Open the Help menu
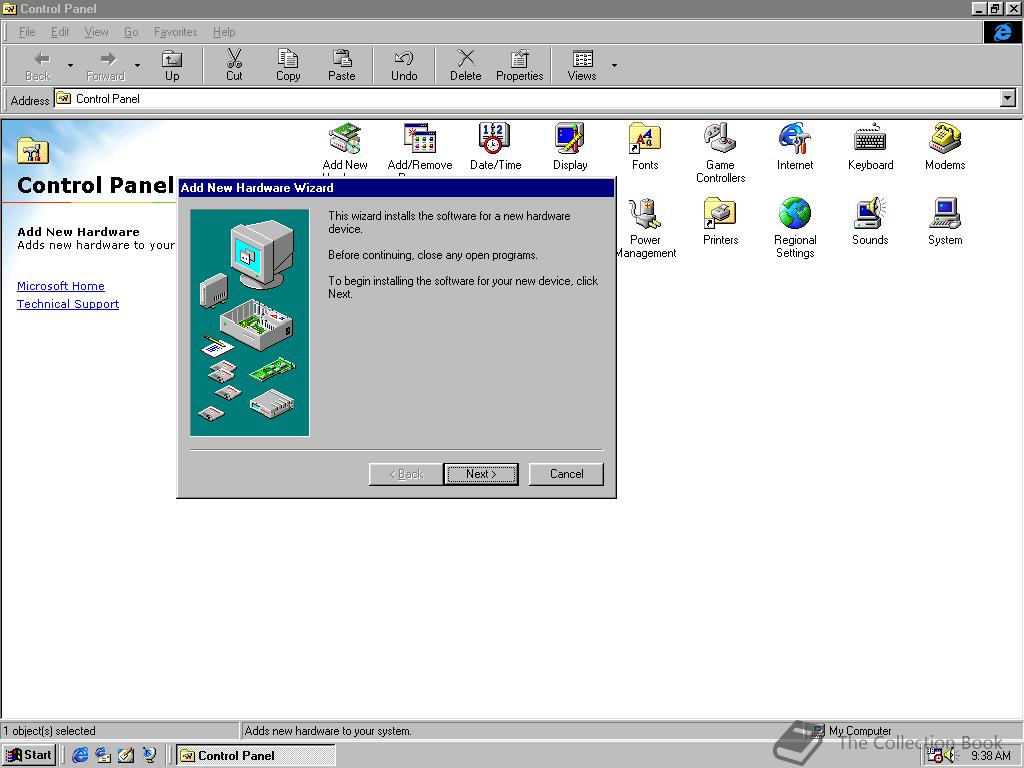1024x768 pixels. tap(224, 32)
